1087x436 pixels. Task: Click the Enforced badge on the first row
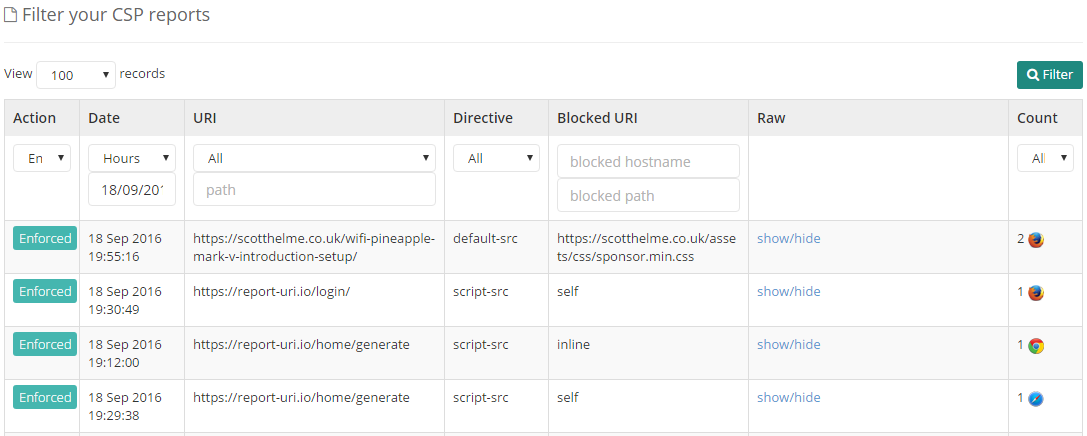pyautogui.click(x=45, y=239)
